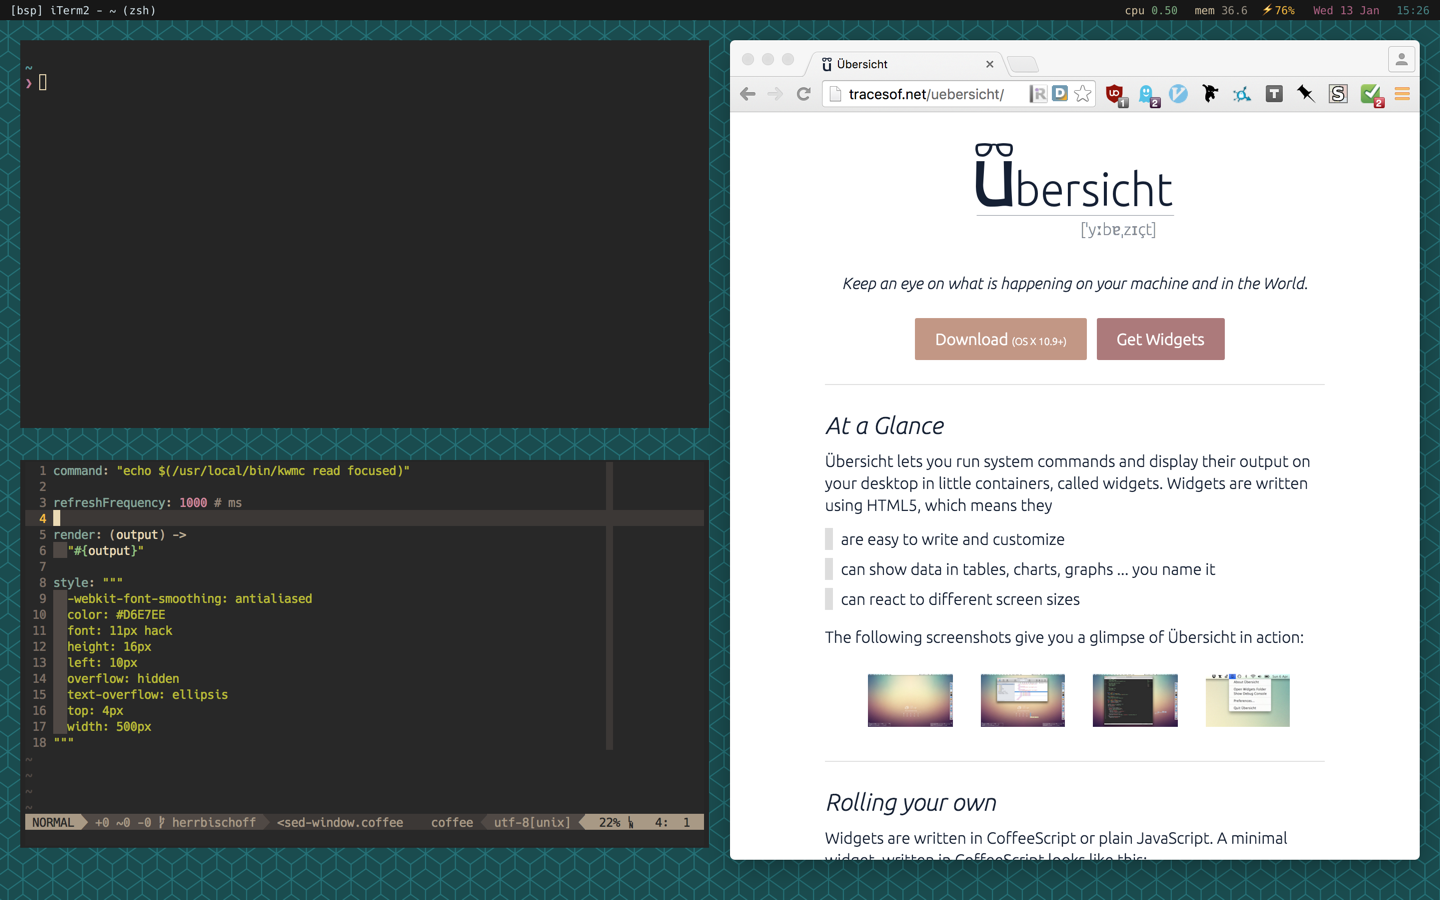1440x900 pixels.
Task: Click the utf-8[unix] encoding status
Action: (x=532, y=822)
